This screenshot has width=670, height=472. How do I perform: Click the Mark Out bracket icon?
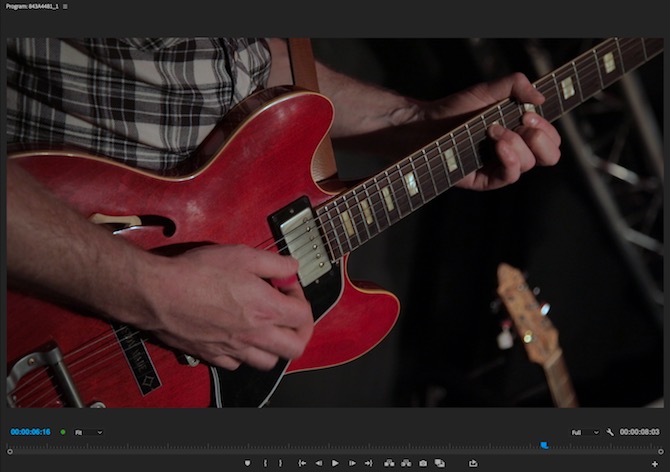(x=280, y=463)
